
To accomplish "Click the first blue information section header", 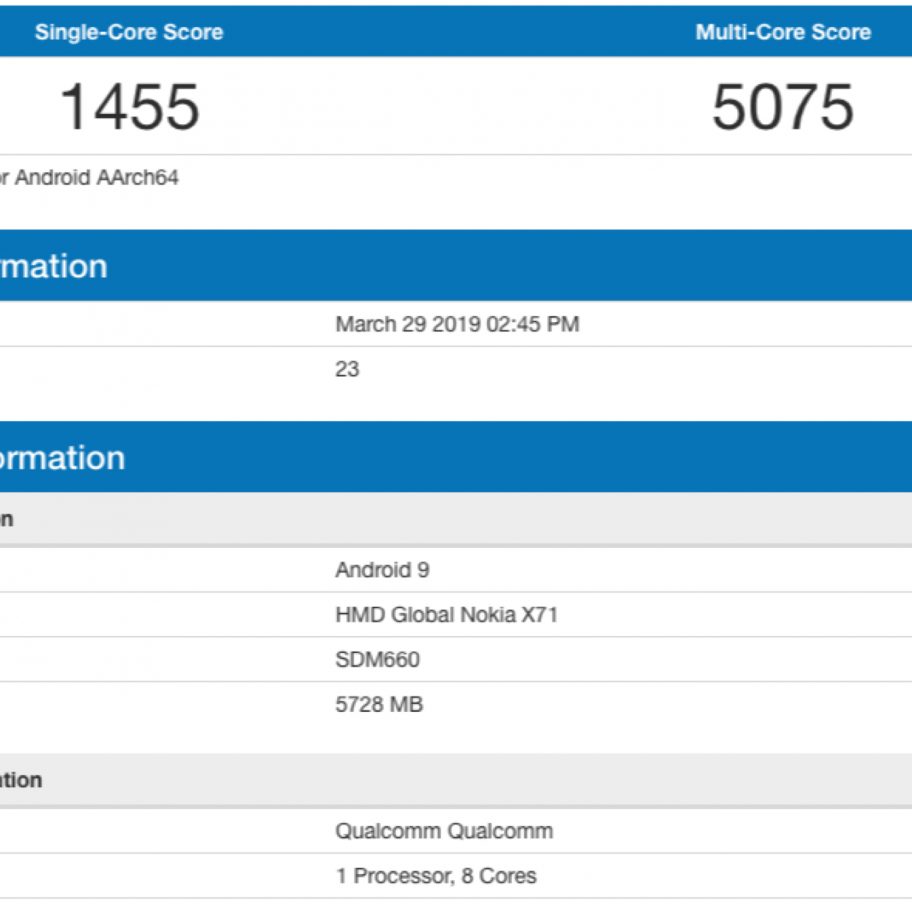I will pos(54,266).
